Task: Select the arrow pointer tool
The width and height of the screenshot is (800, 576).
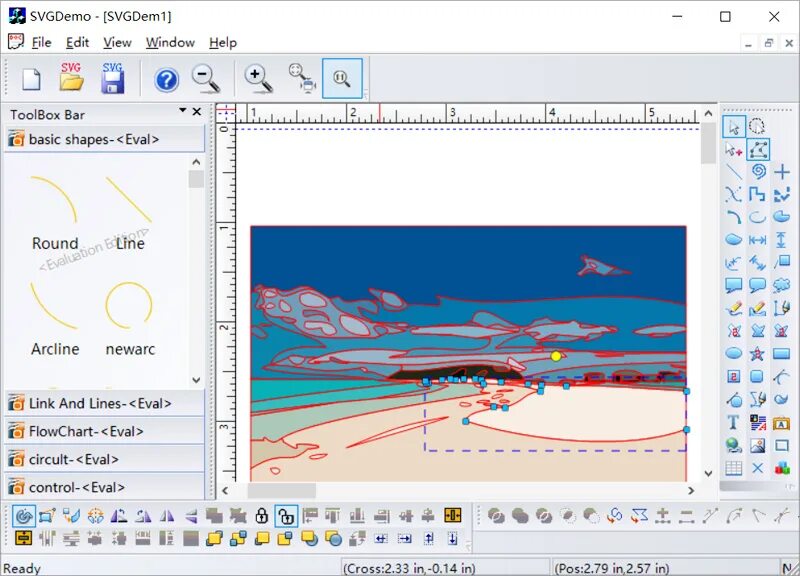Action: pos(734,127)
